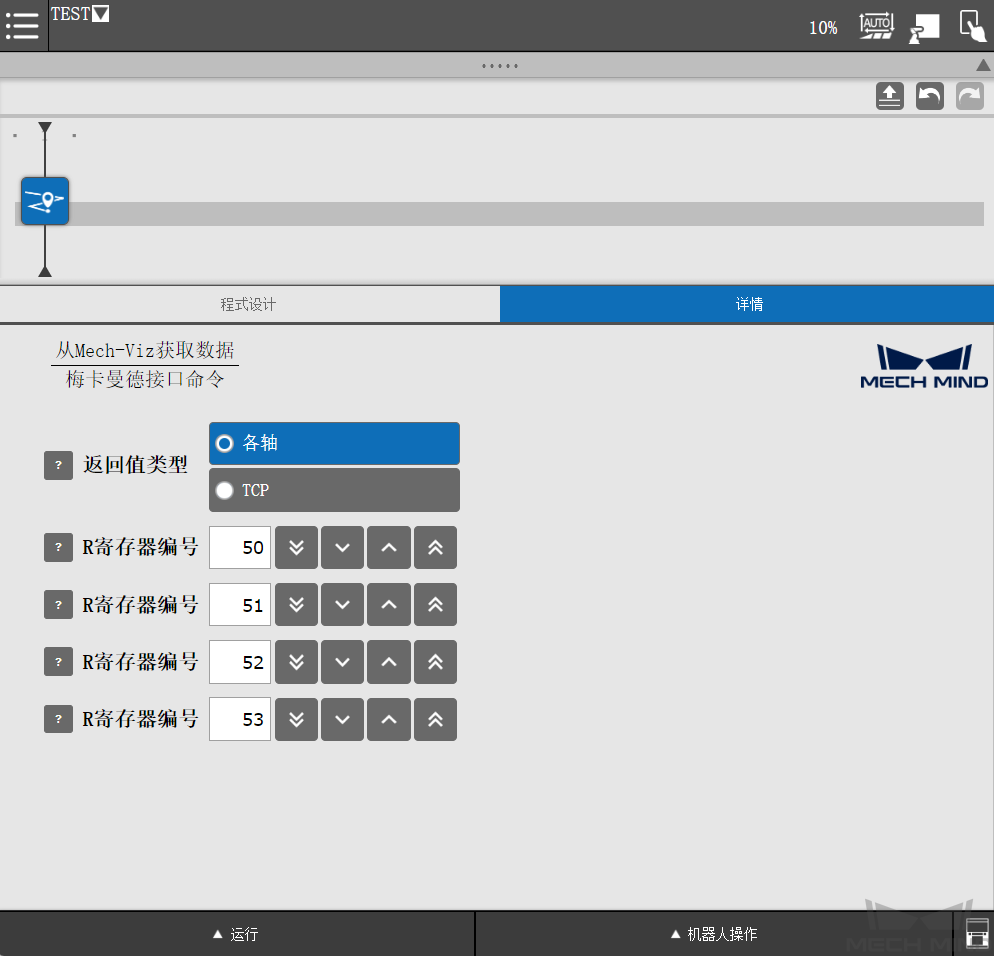Click the robot jog icon in the top bar
Image resolution: width=994 pixels, height=956 pixels.
coord(924,26)
